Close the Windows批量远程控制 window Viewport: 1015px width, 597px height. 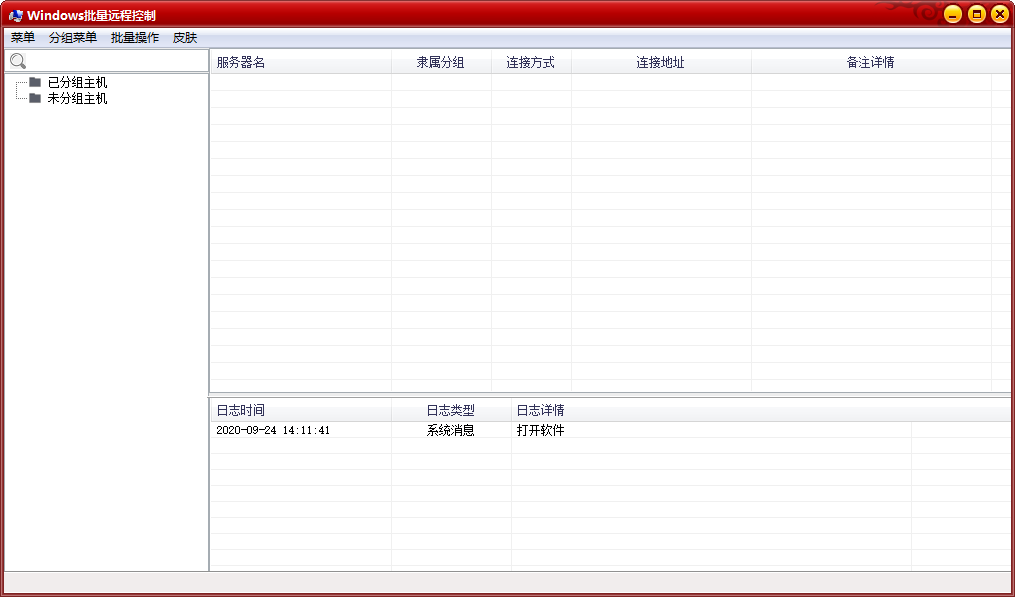[1000, 14]
